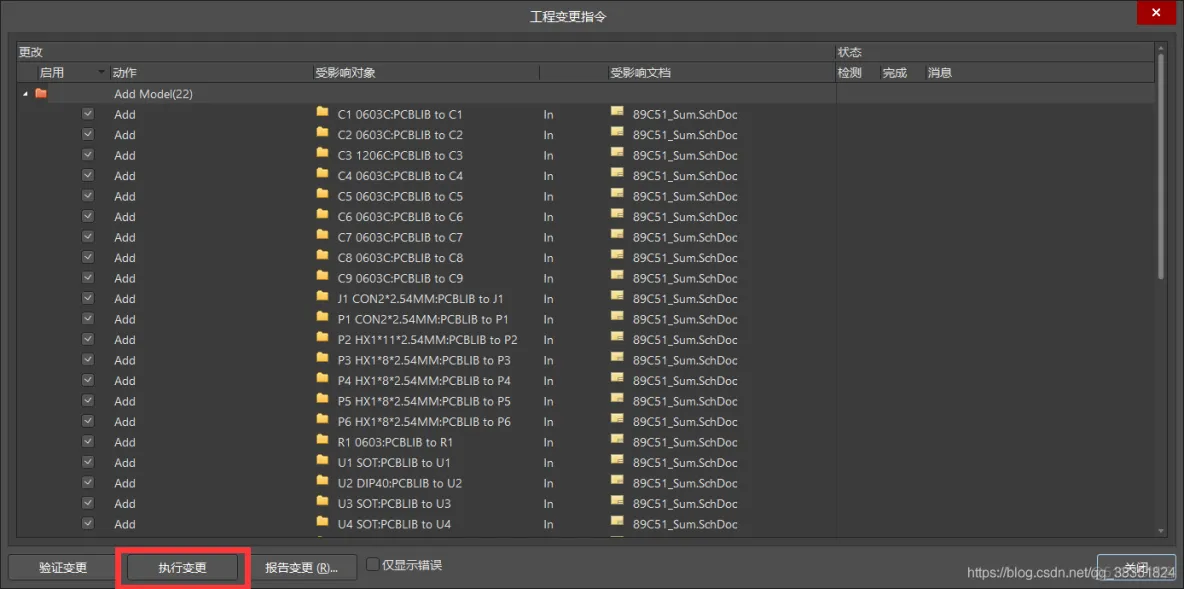The width and height of the screenshot is (1184, 589).
Task: Click 89C51_Sum.SchDoc text in J1 row
Action: (685, 298)
